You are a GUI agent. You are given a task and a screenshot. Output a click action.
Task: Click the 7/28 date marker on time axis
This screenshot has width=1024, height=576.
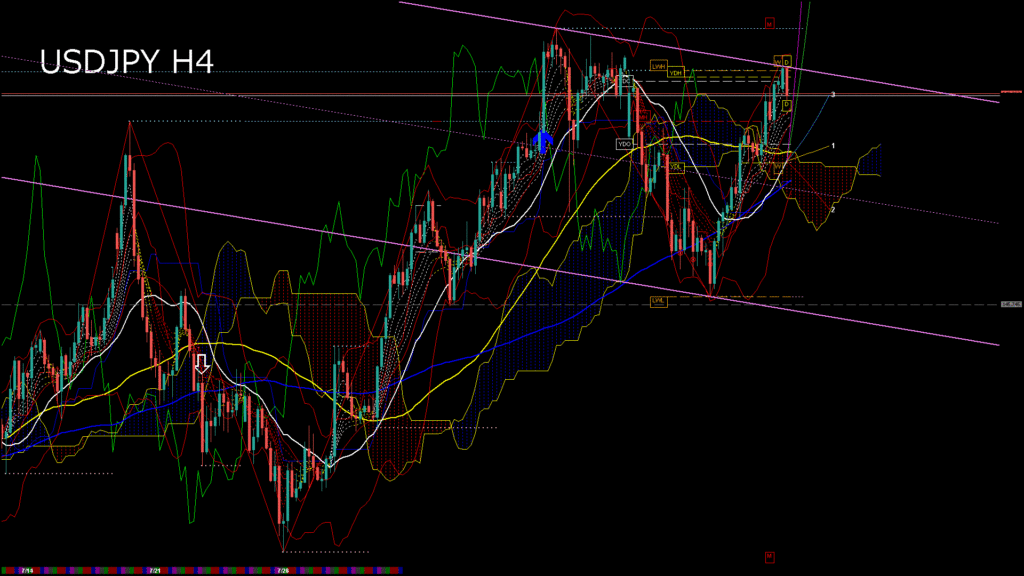(283, 571)
